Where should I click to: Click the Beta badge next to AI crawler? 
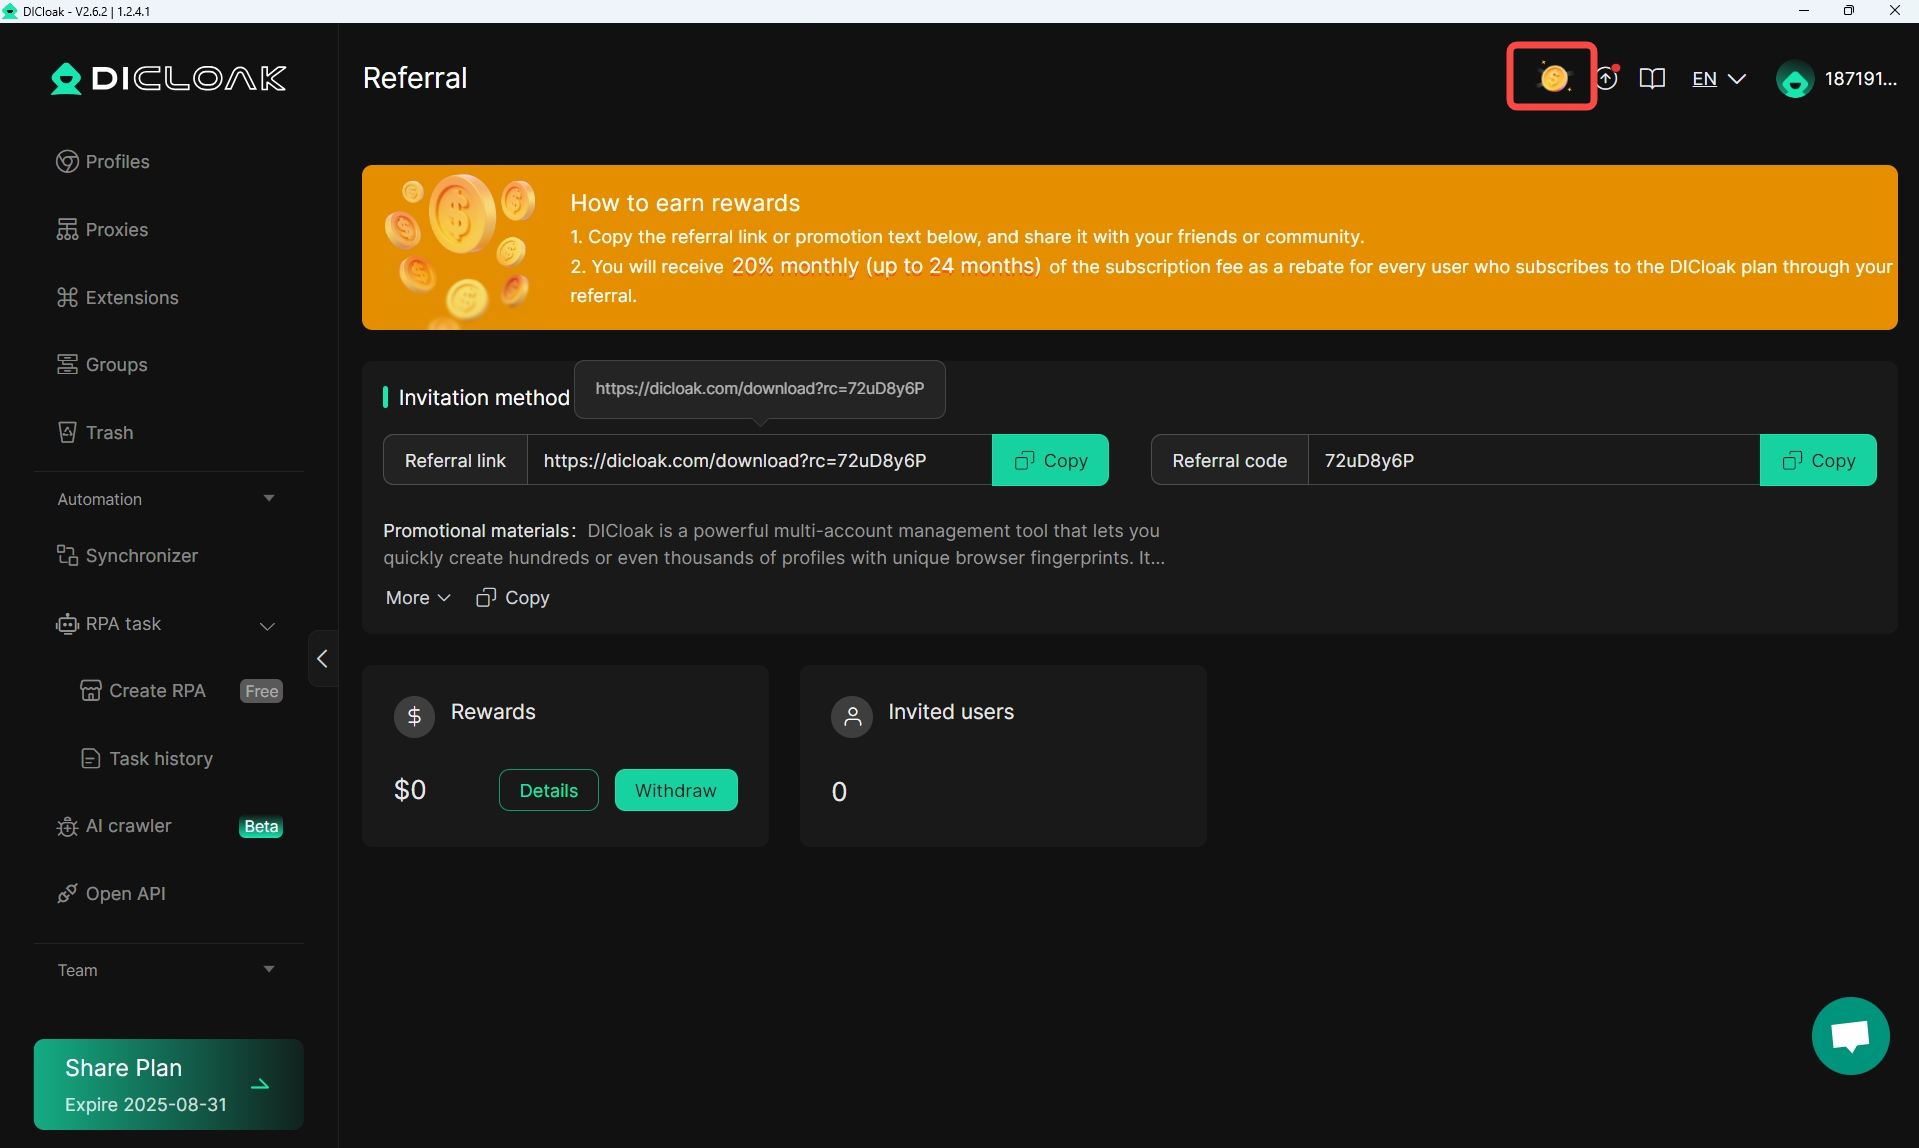coord(261,827)
